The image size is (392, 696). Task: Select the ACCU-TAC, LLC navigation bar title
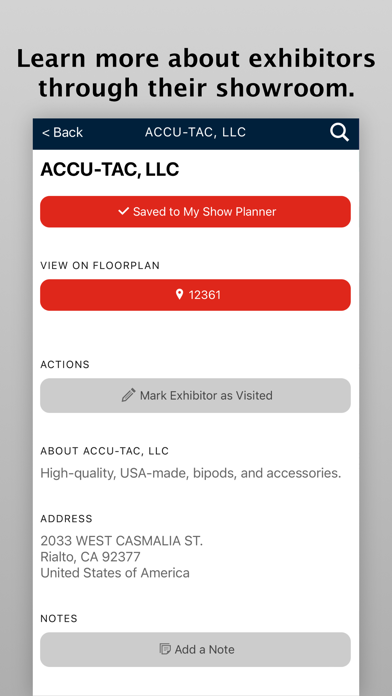[195, 132]
